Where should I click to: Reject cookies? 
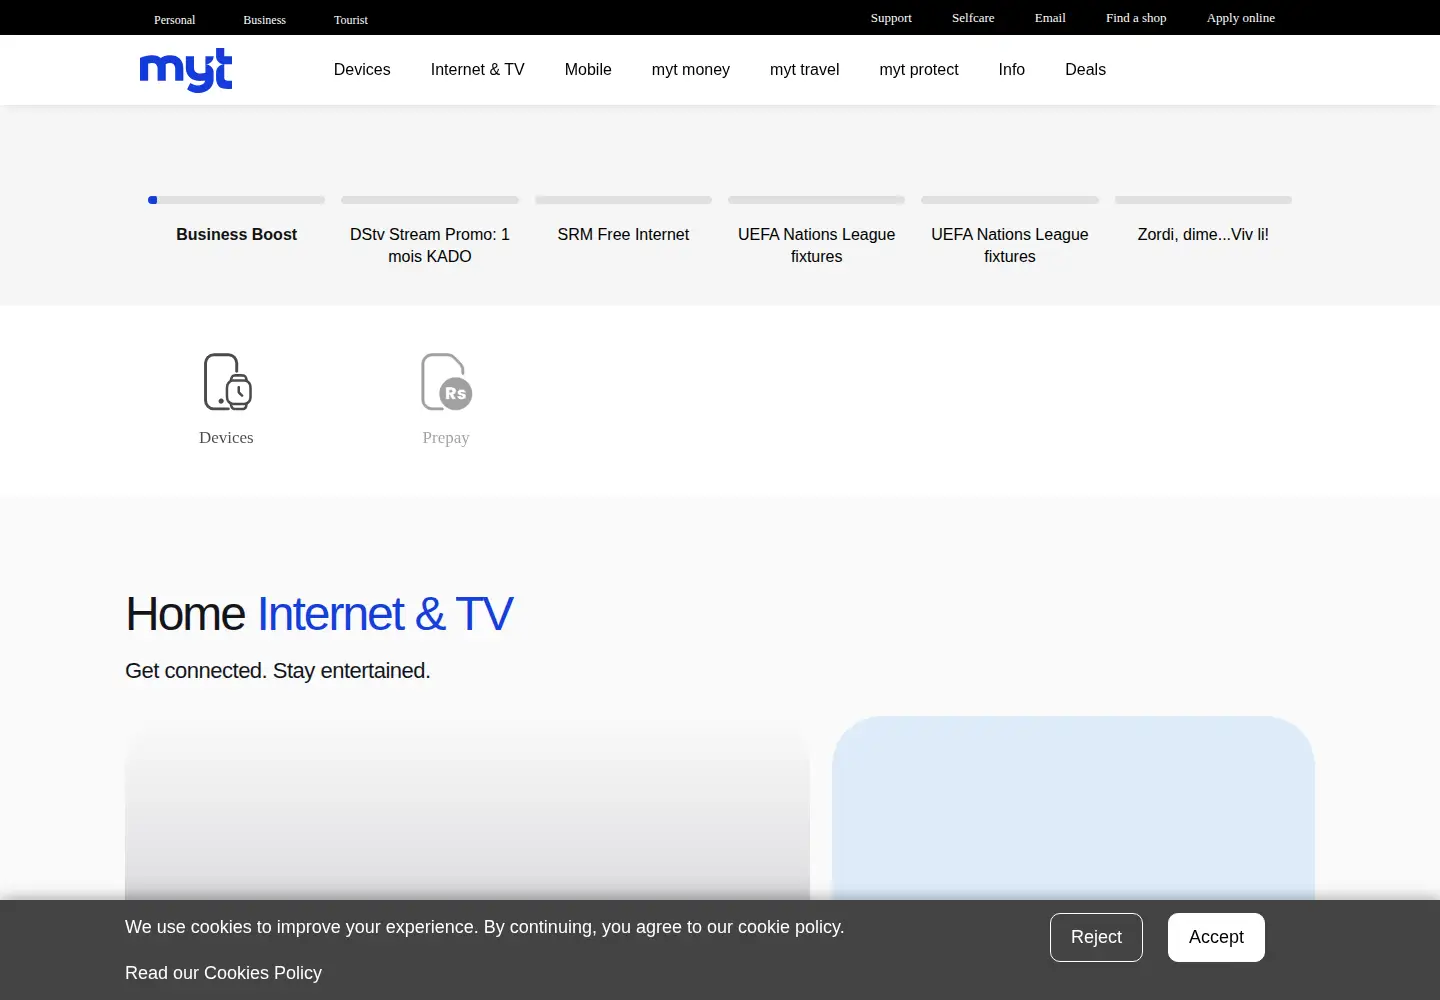click(1096, 937)
